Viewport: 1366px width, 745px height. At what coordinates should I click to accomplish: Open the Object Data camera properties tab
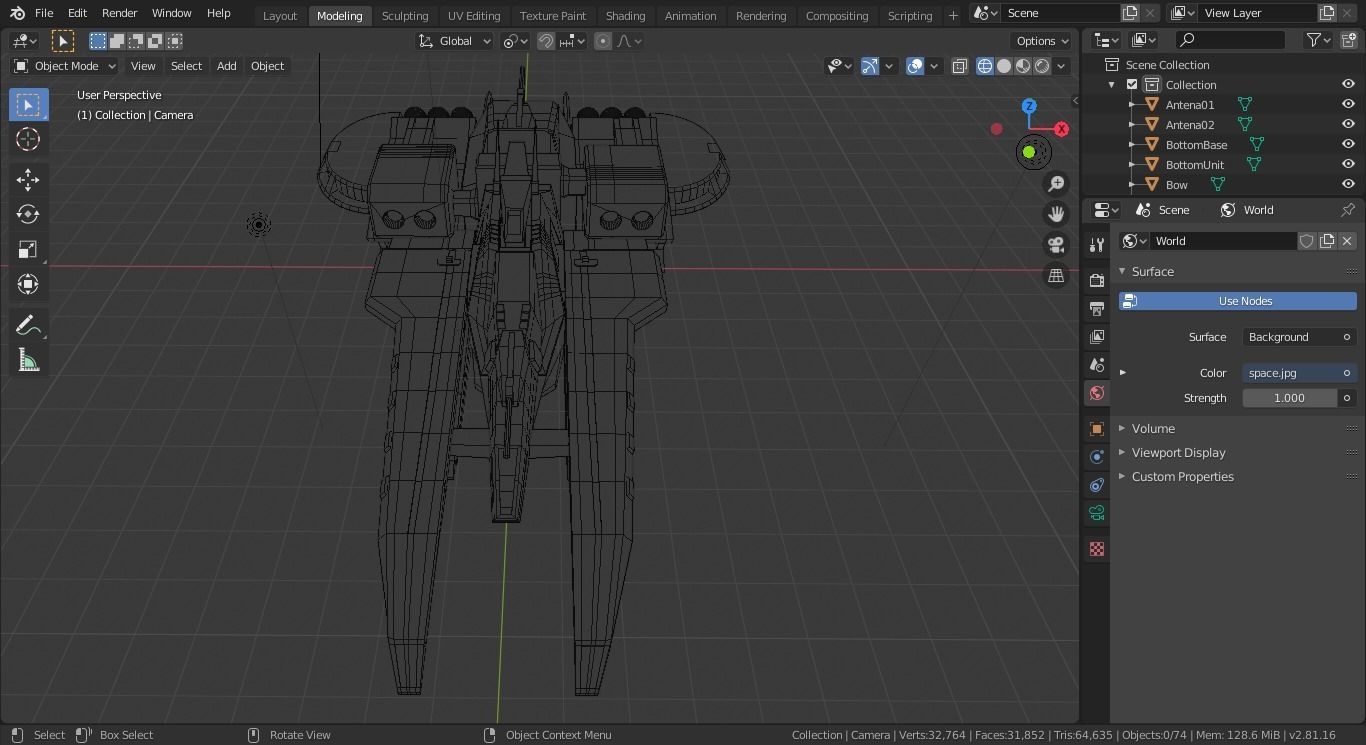(1097, 513)
